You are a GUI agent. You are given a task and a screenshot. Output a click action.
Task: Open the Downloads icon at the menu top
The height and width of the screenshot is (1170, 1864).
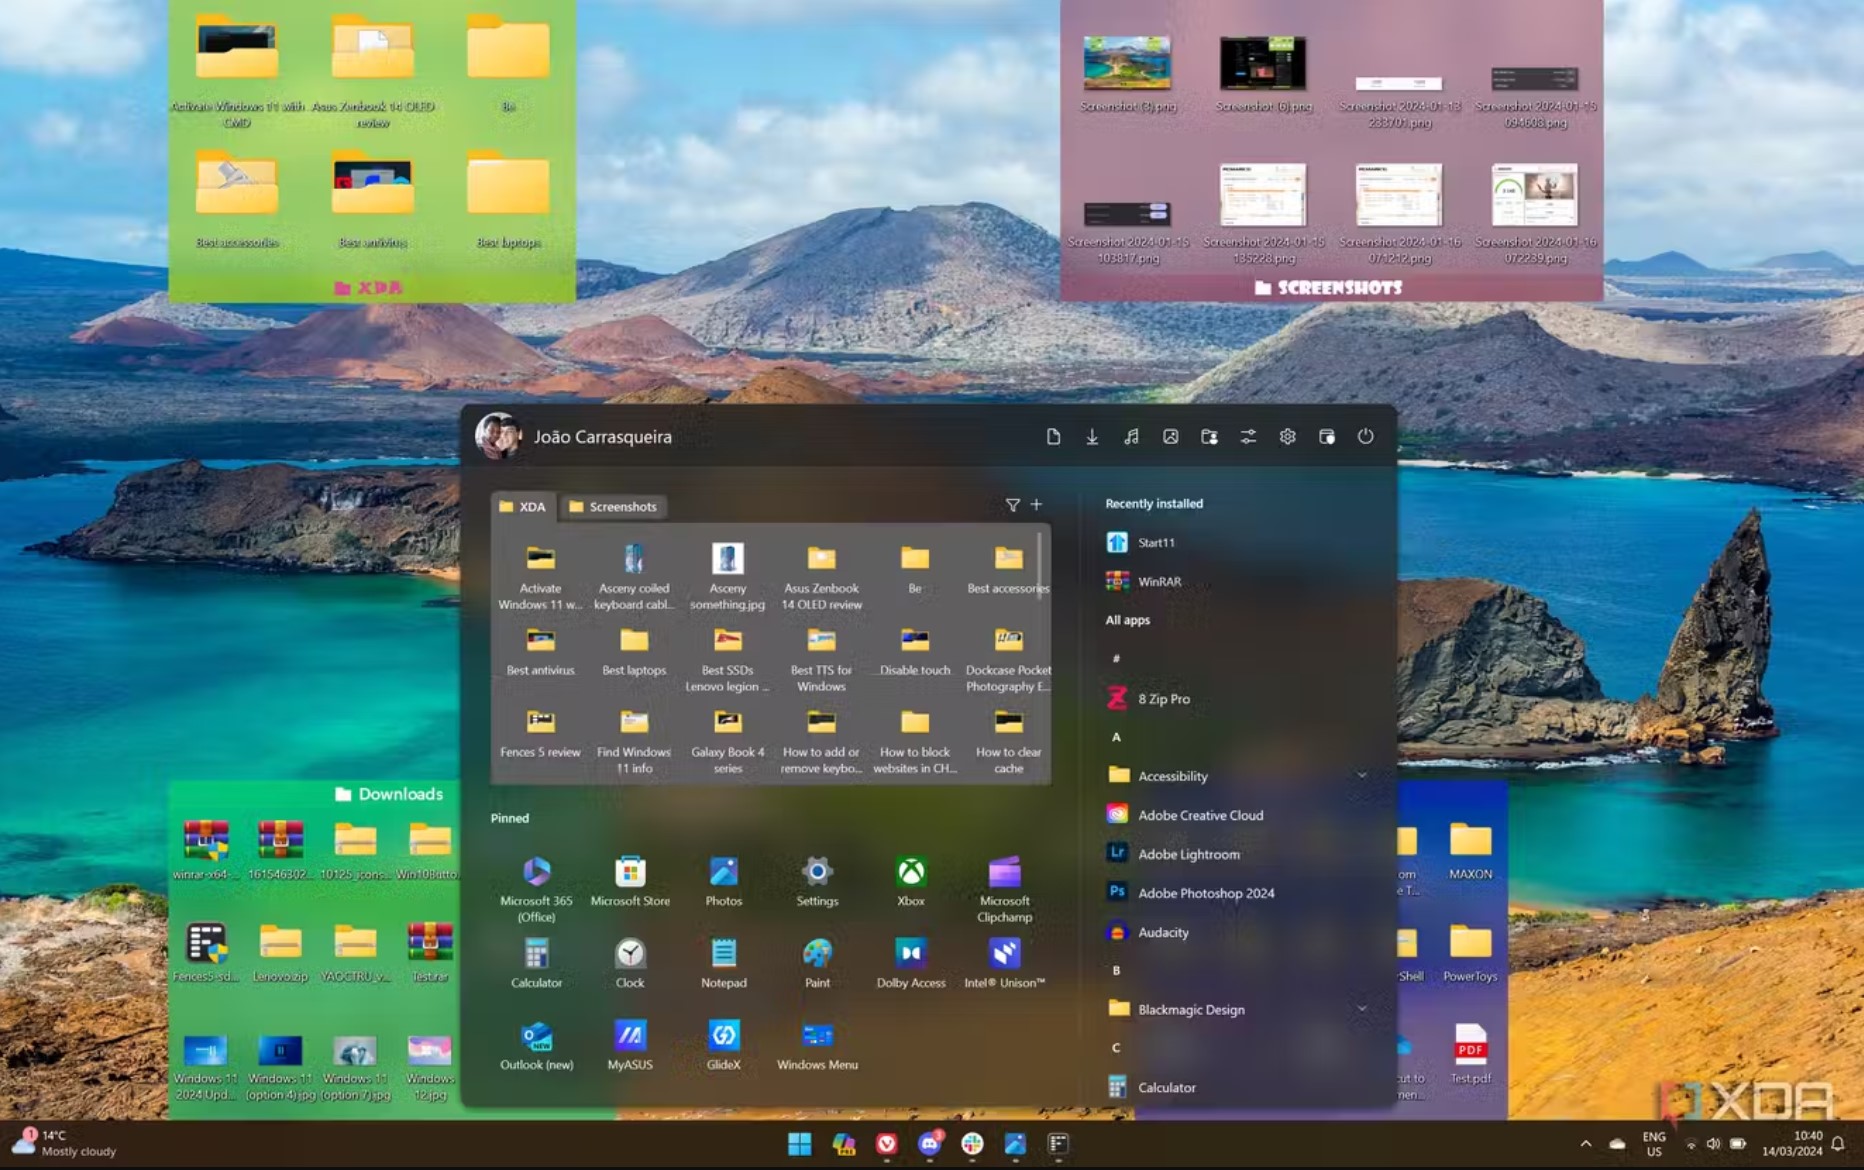click(x=1091, y=437)
